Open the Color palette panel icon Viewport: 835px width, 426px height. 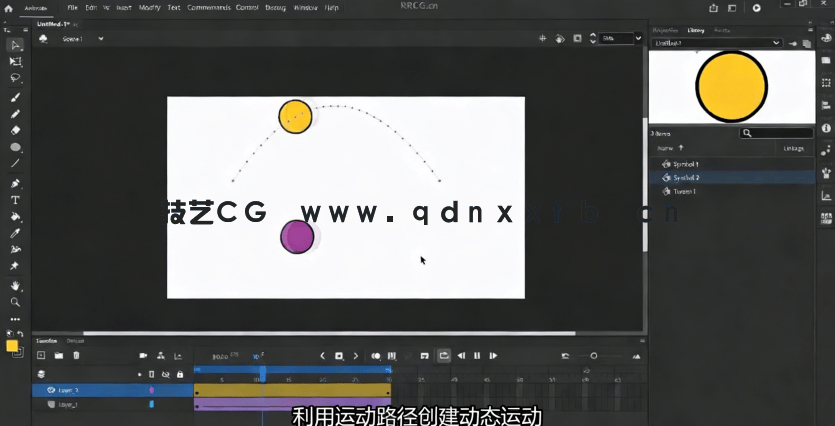point(826,37)
